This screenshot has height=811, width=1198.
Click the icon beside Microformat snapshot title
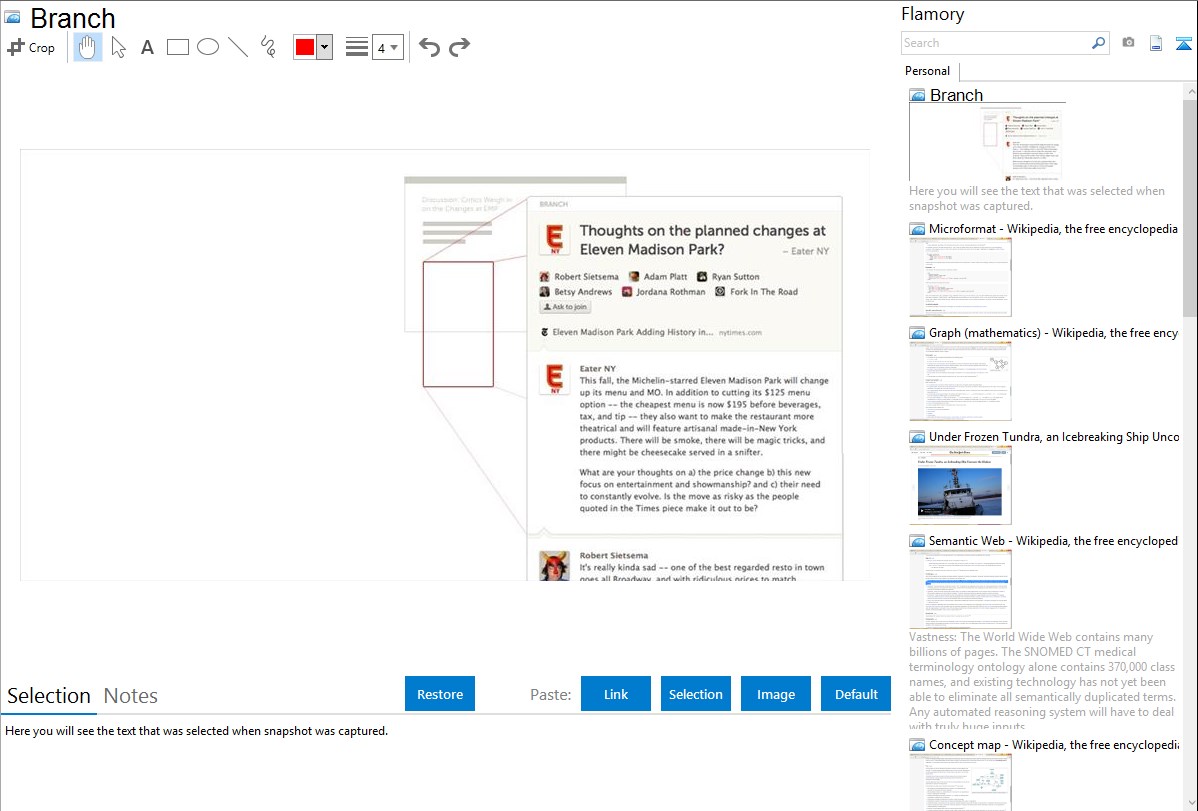point(917,229)
